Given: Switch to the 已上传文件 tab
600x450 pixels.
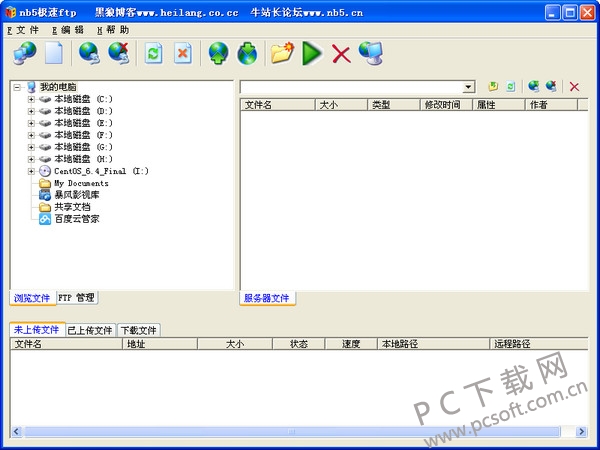Looking at the screenshot, I should pyautogui.click(x=90, y=330).
